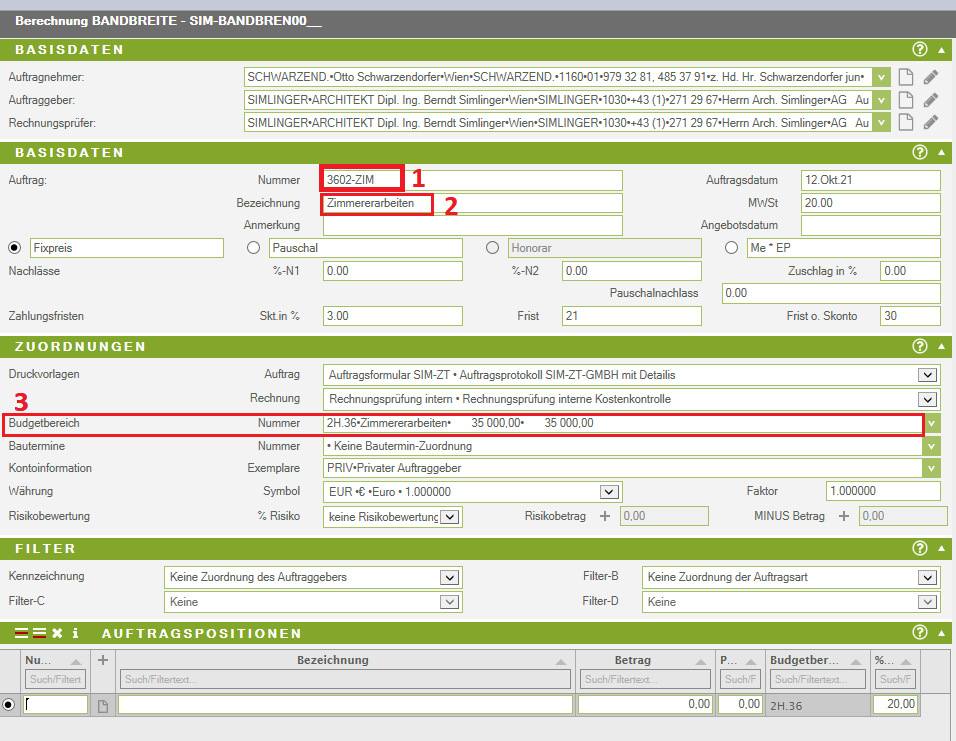Screen dimensions: 956x741
Task: Choose the Me * EP radio option
Action: [731, 248]
